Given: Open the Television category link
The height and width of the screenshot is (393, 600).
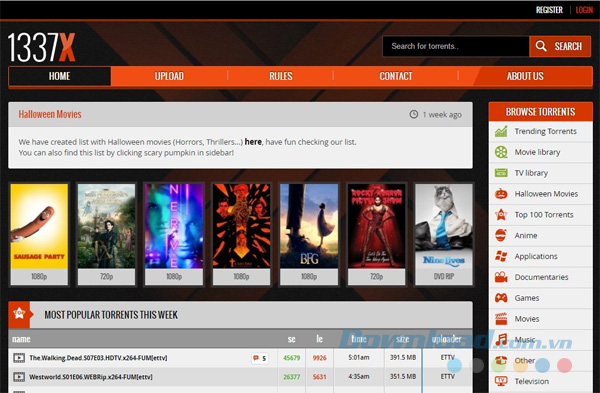Looking at the screenshot, I should tap(532, 381).
